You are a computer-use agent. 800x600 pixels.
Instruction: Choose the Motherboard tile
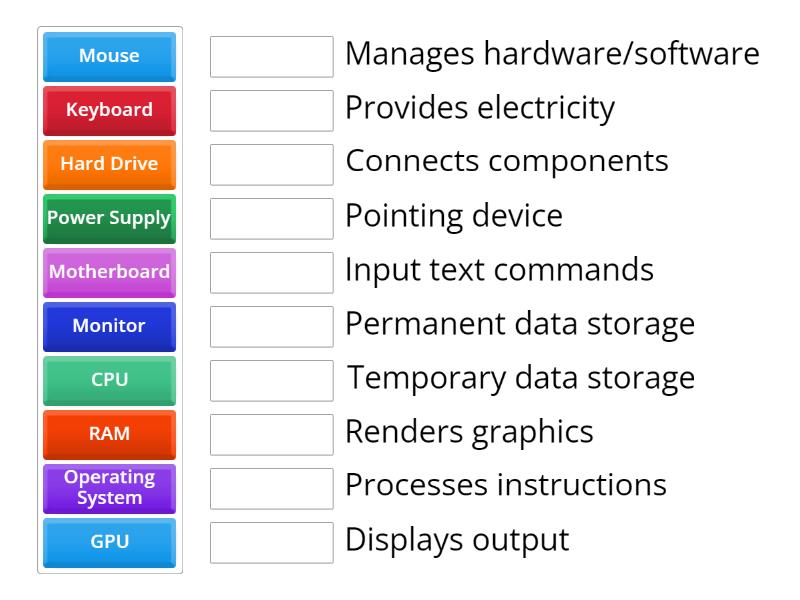(108, 273)
